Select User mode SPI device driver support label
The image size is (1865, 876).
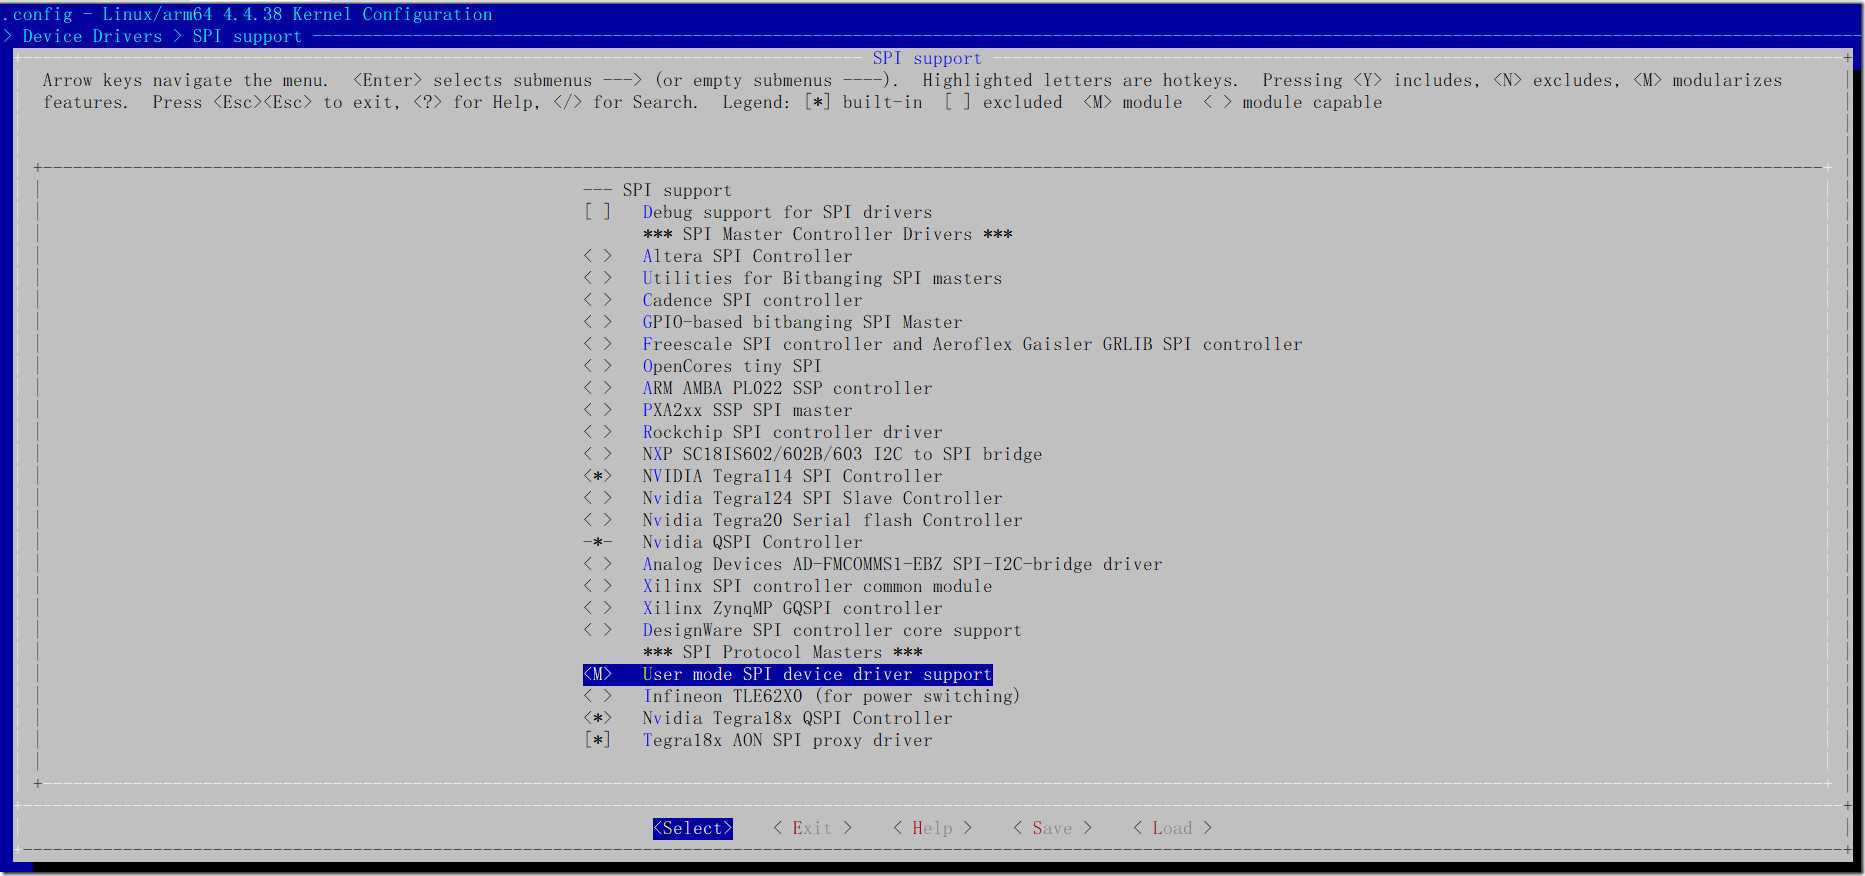pos(817,674)
